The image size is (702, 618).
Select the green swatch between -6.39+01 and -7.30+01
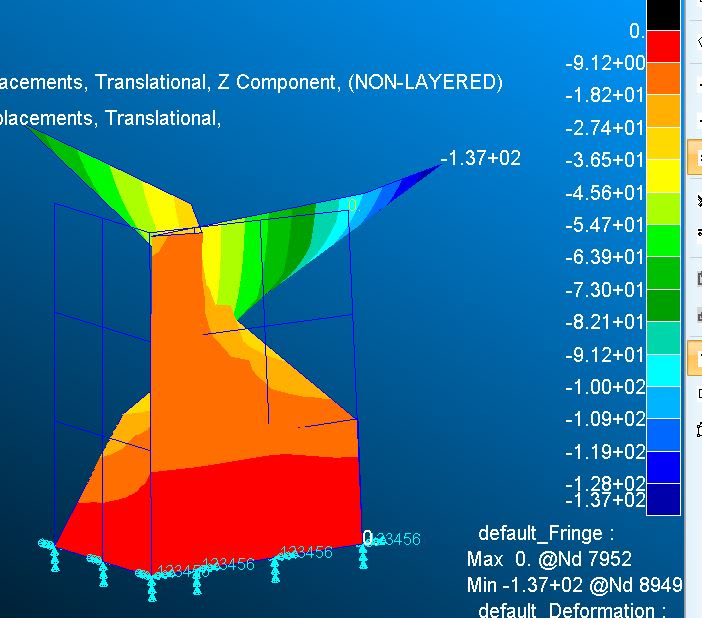click(663, 273)
